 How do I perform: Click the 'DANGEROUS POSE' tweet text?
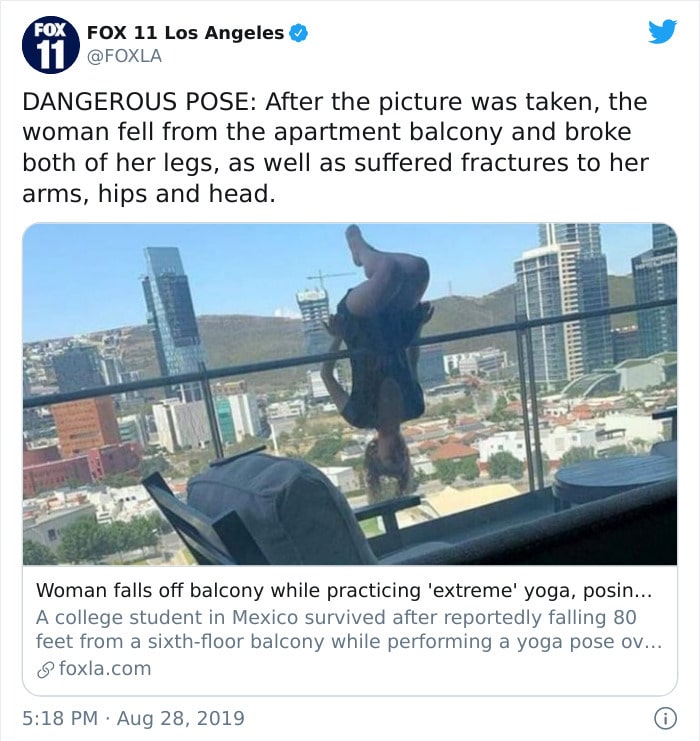tap(335, 147)
